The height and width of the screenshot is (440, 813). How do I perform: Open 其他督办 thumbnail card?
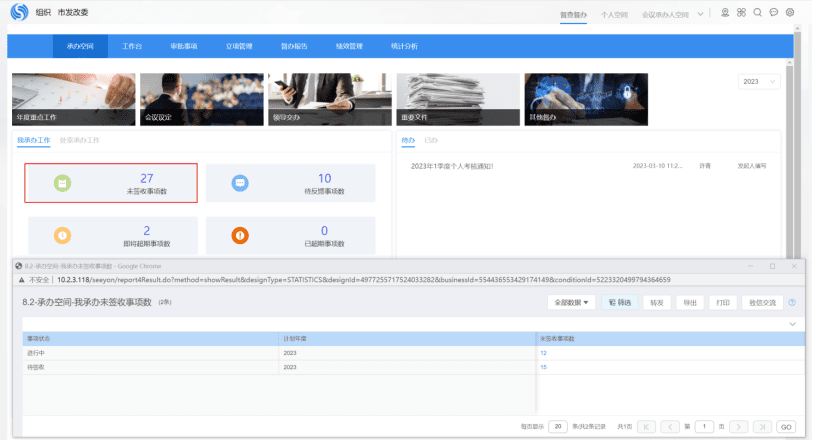(586, 100)
